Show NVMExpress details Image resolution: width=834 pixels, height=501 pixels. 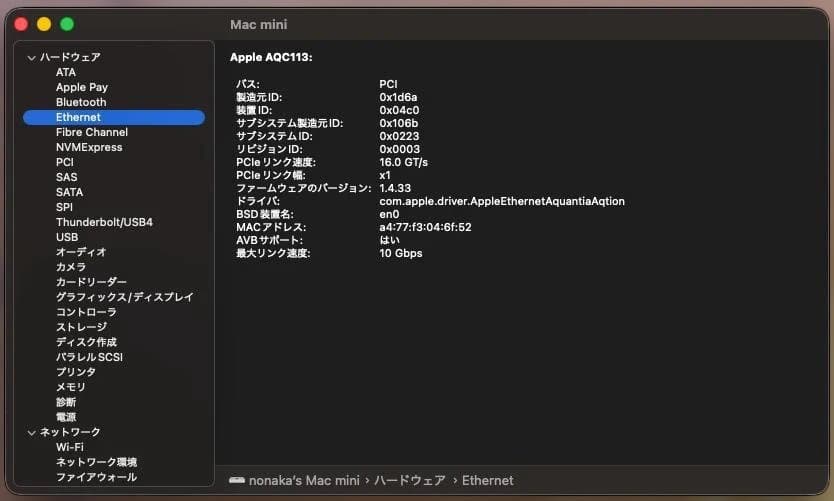tap(89, 147)
